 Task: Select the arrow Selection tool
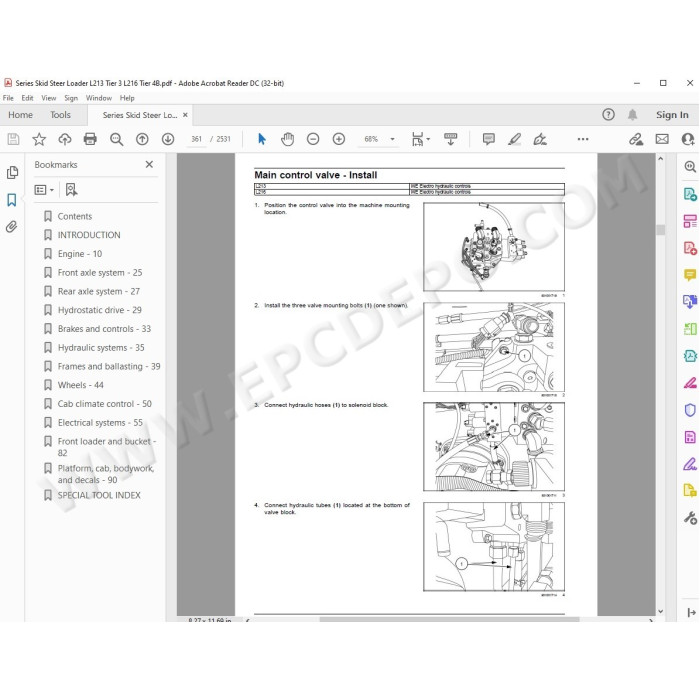point(262,139)
